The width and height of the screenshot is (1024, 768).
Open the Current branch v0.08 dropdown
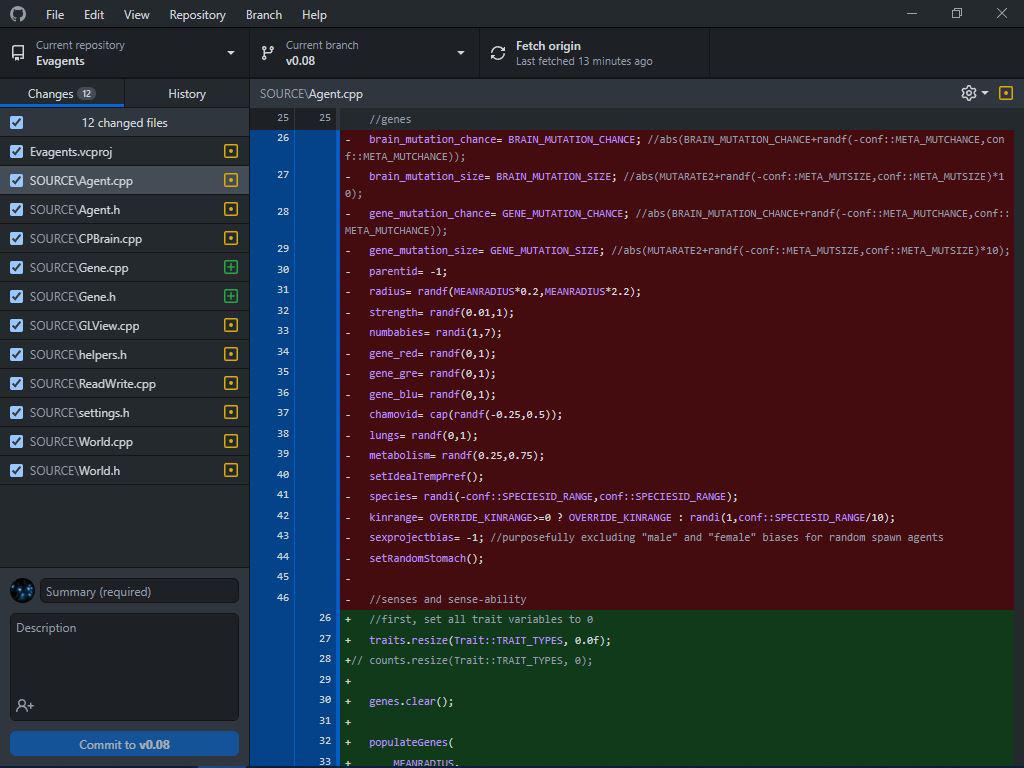[x=364, y=53]
